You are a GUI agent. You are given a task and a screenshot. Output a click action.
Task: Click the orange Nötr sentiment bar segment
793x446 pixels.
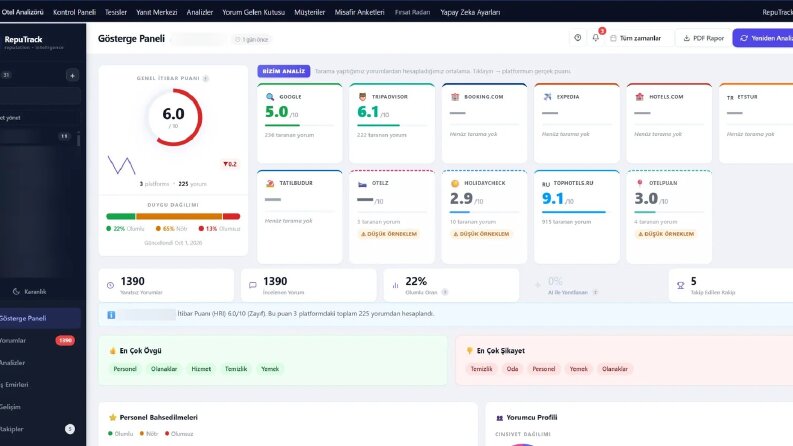[x=179, y=216]
